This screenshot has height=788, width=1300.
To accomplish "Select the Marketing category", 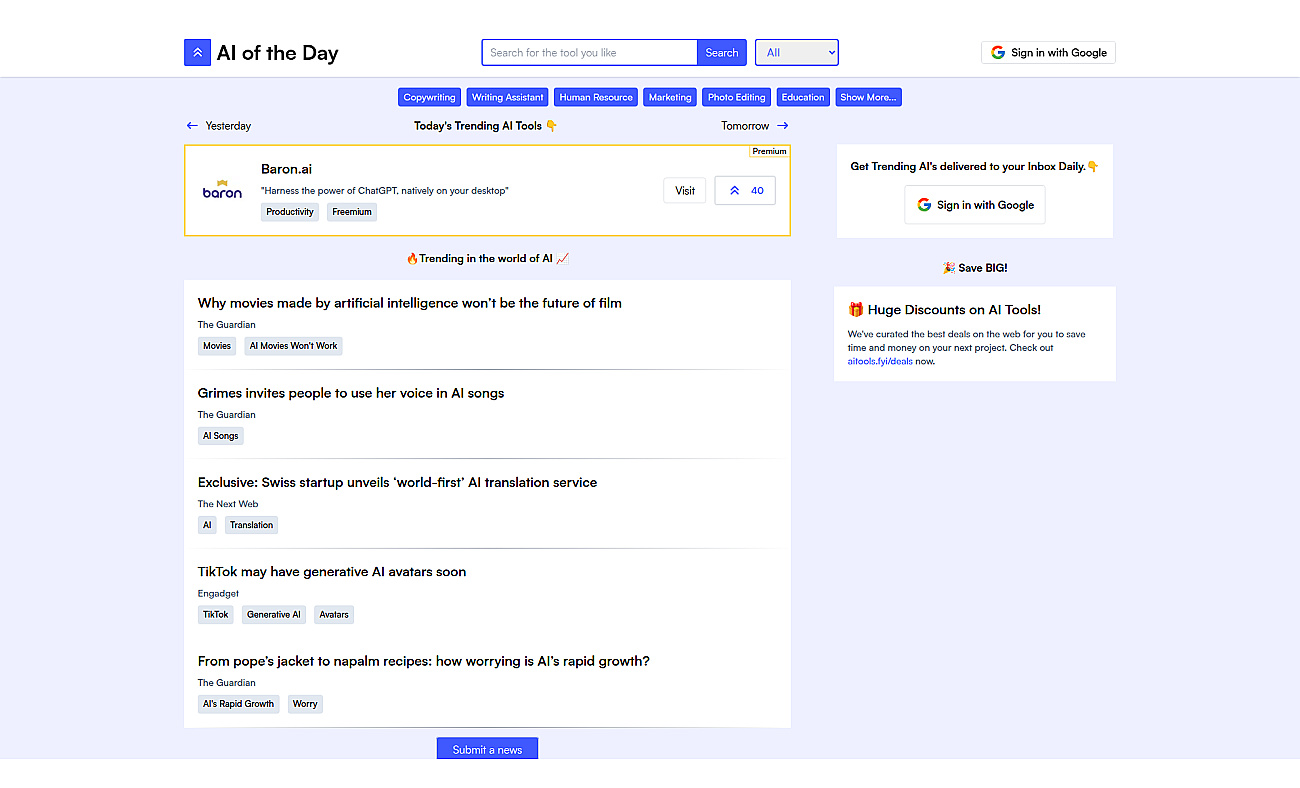I will [670, 97].
